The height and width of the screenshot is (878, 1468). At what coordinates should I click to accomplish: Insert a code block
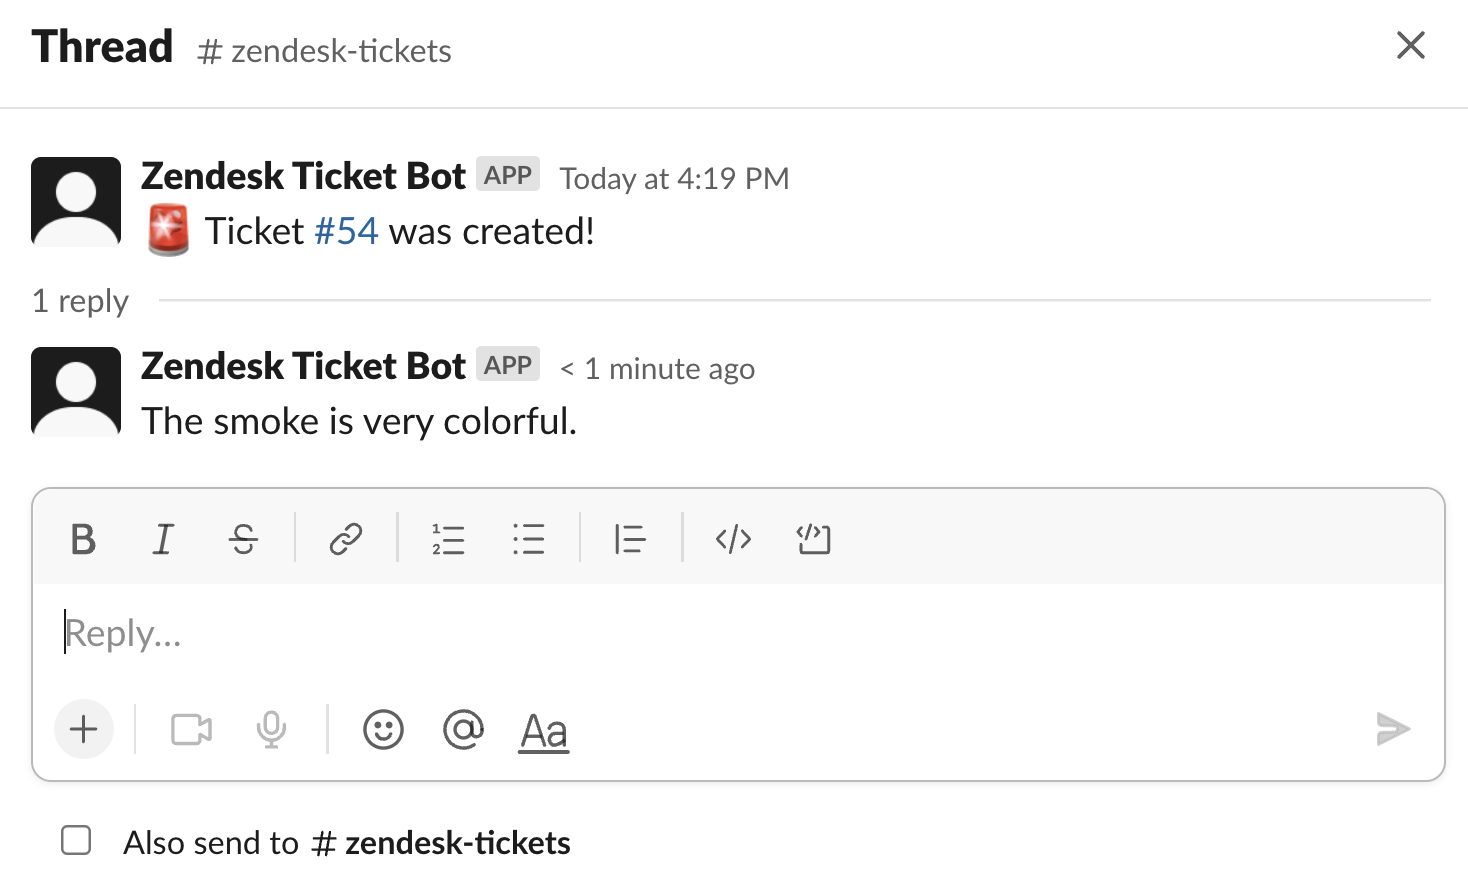(x=813, y=539)
